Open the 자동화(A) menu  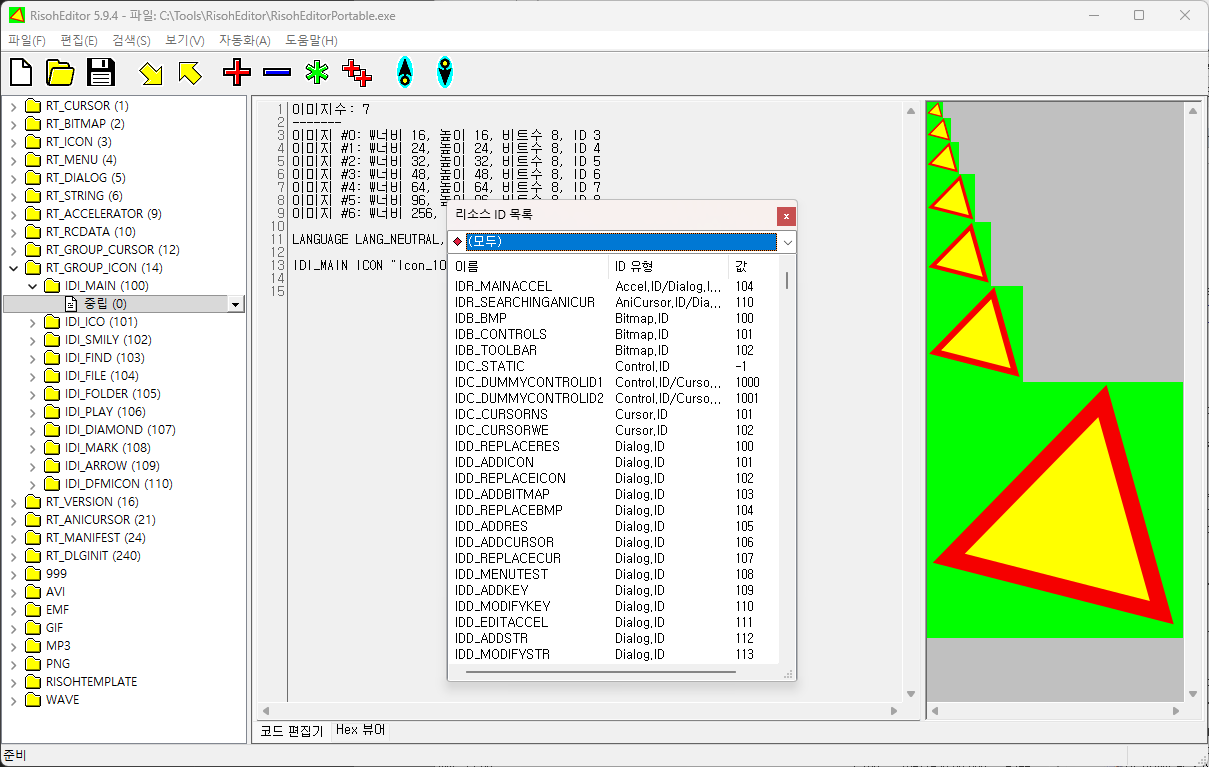point(245,40)
